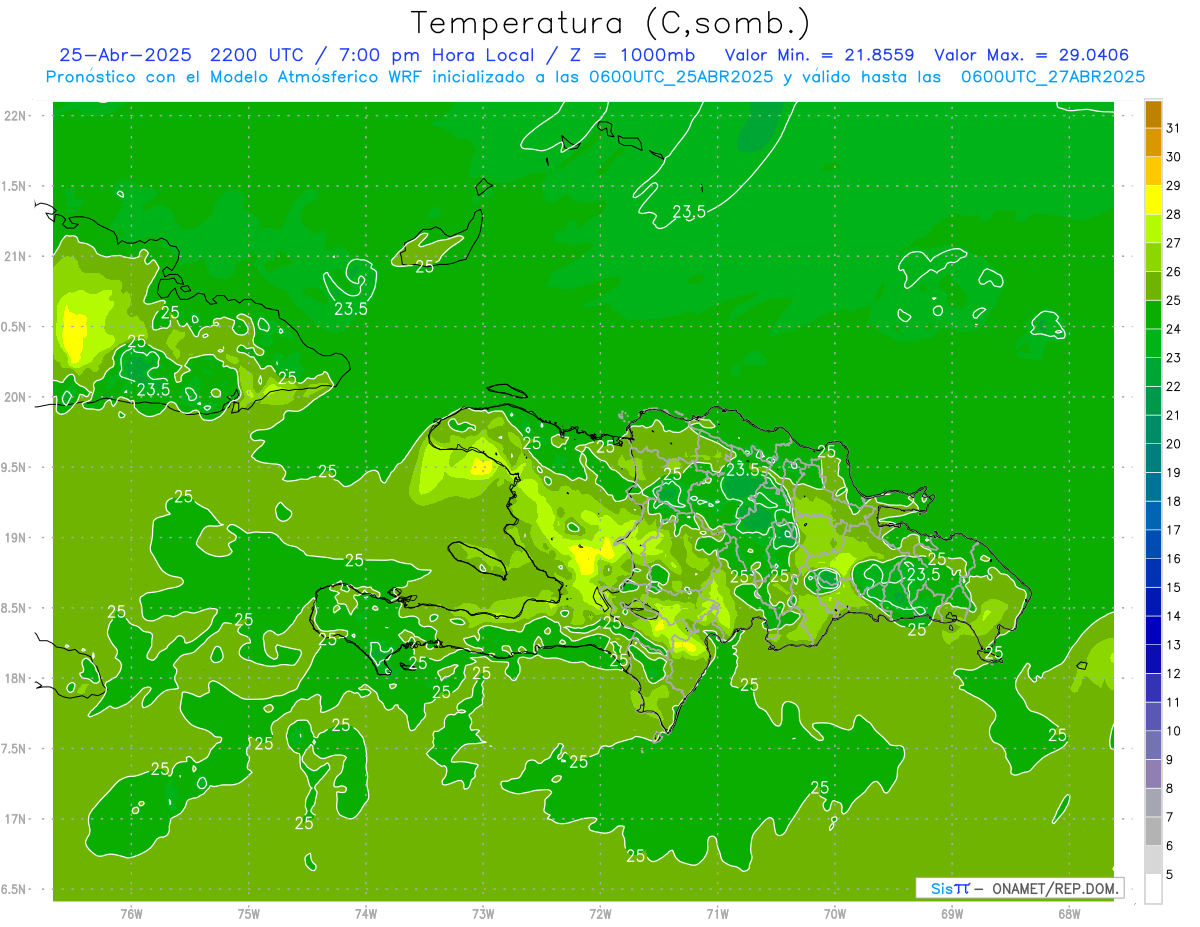Image resolution: width=1200 pixels, height=927 pixels.
Task: Click the longitude axis label '71W'
Action: [717, 914]
